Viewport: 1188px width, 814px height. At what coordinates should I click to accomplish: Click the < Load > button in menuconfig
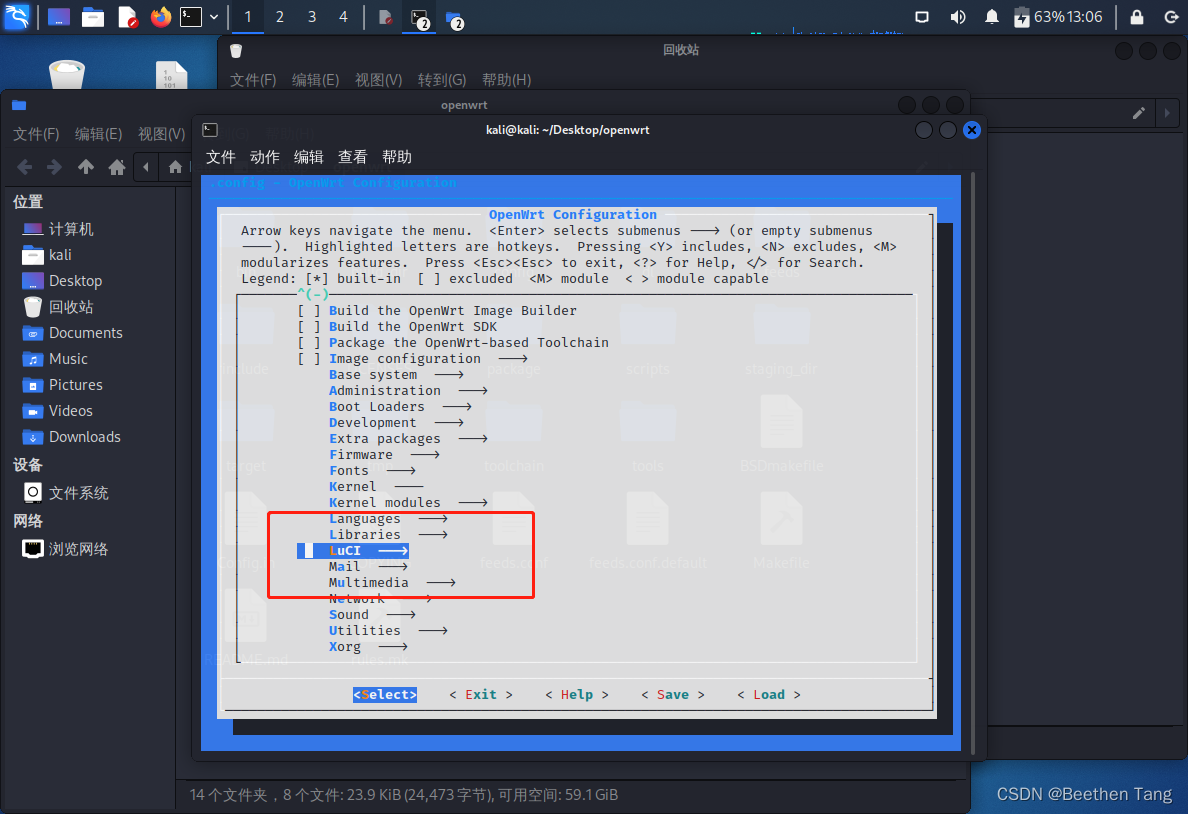[769, 694]
